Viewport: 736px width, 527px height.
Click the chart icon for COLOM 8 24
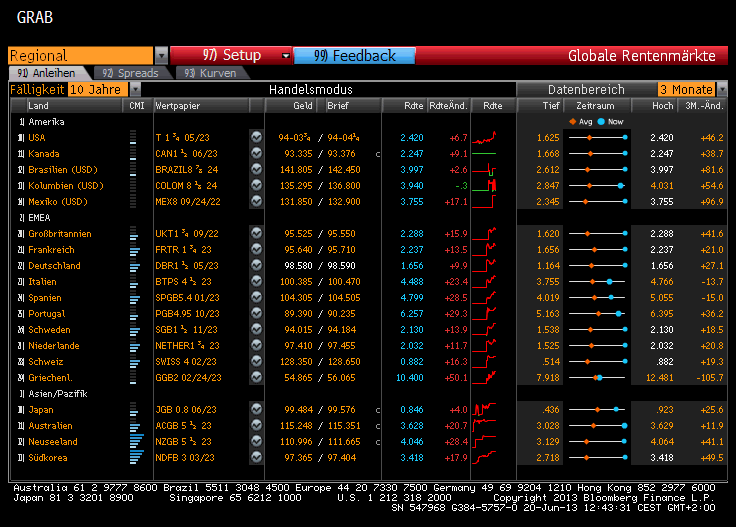[x=256, y=185]
